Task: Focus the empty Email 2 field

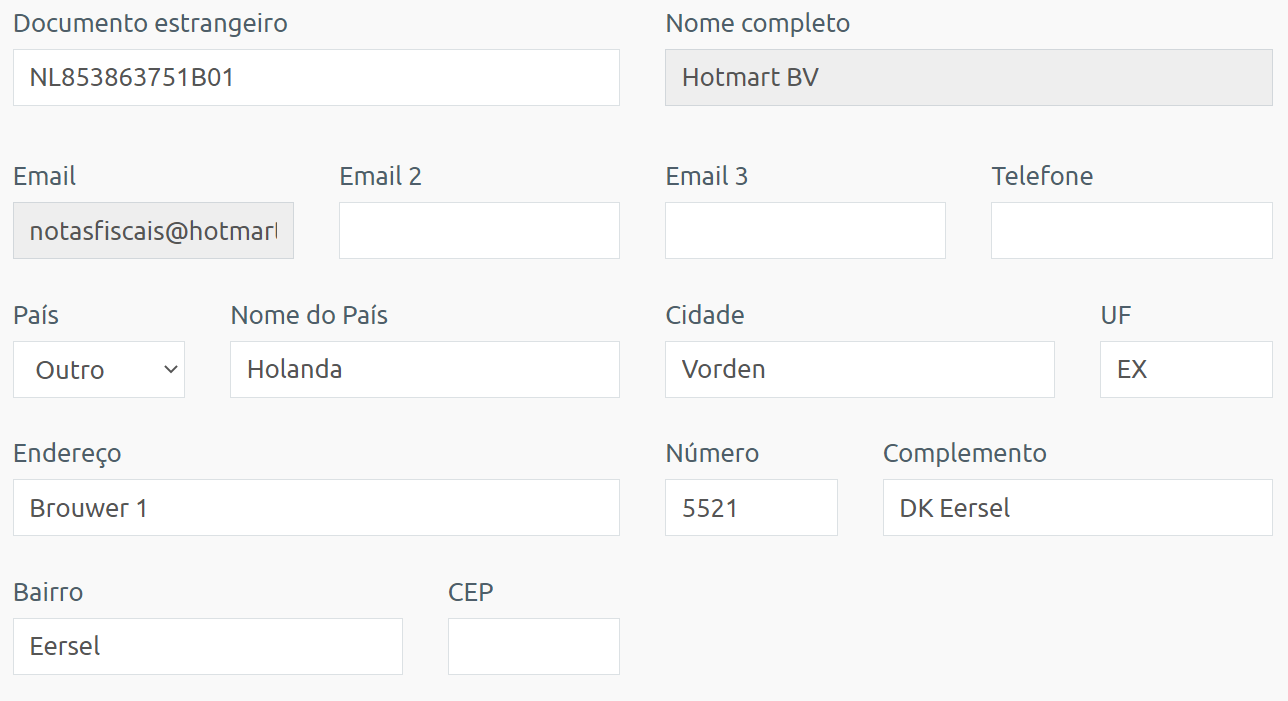Action: [479, 230]
